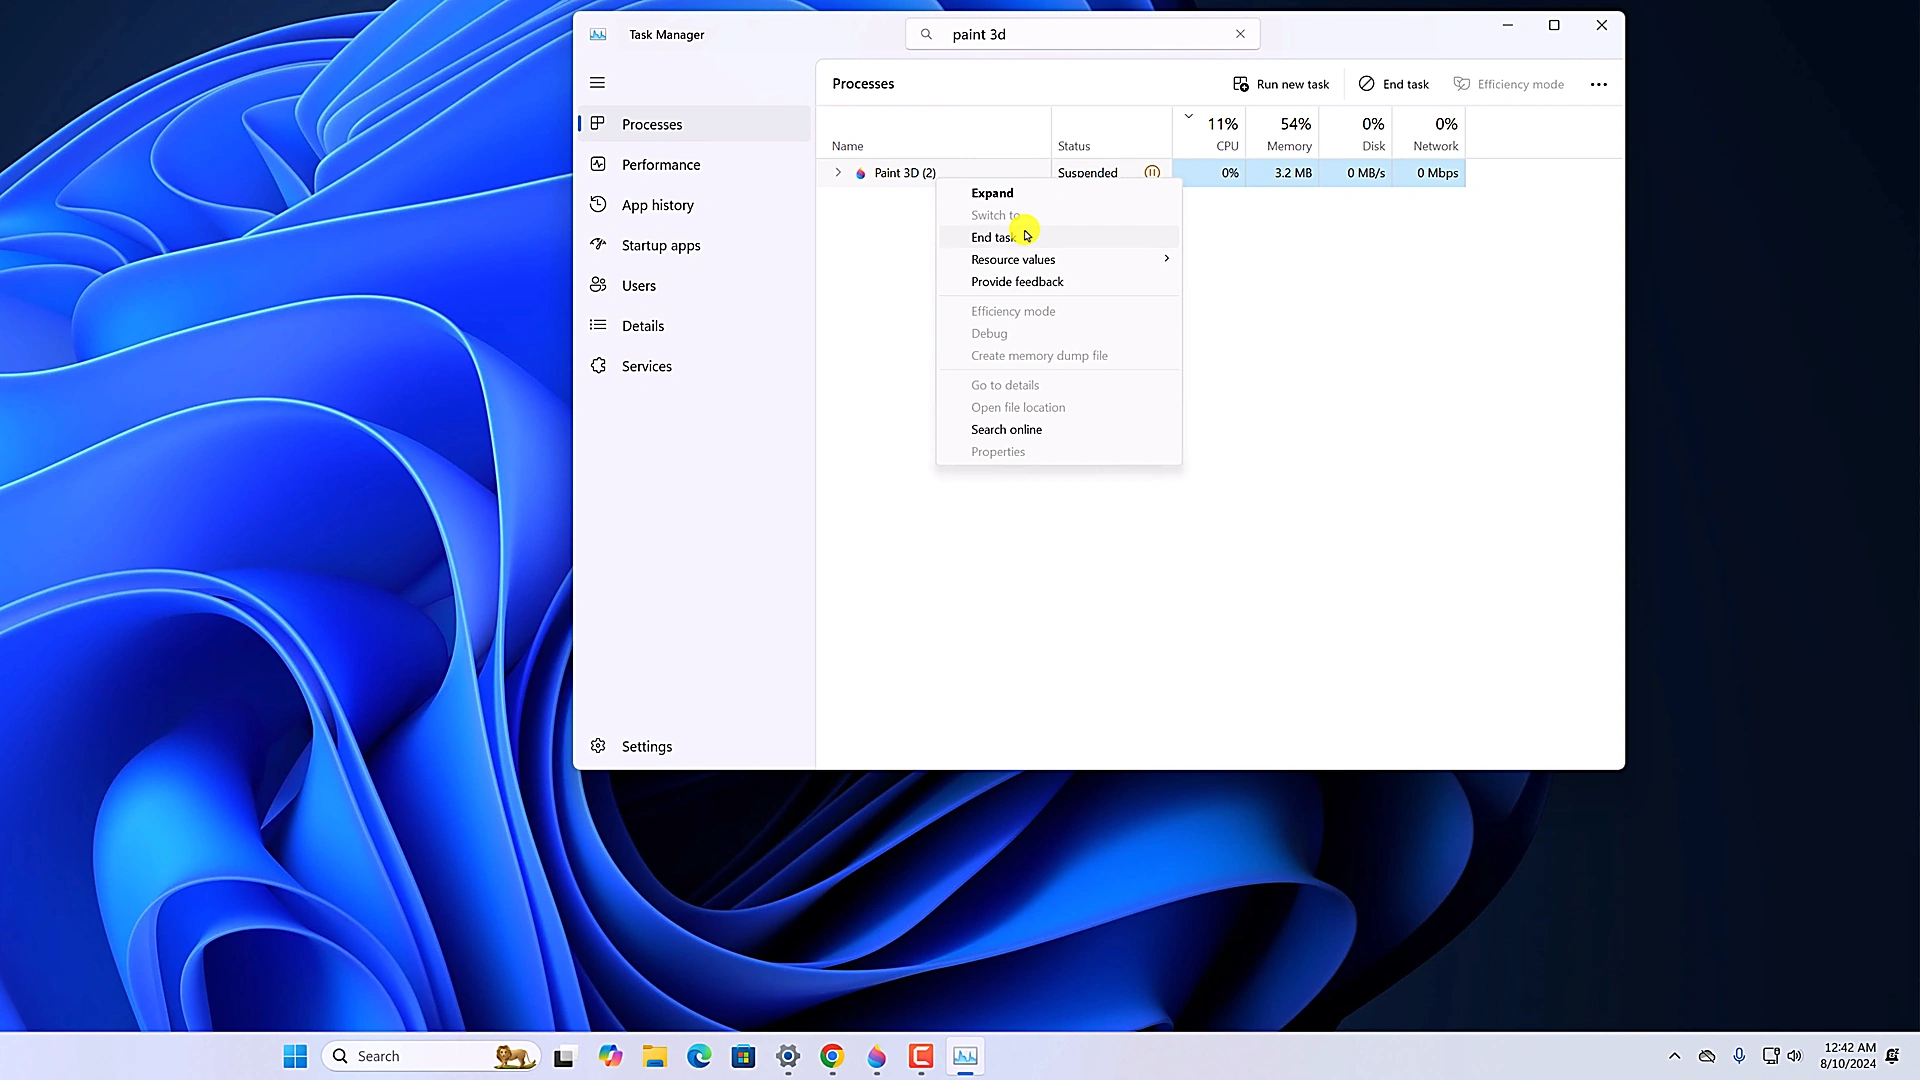Click the 0 MB/s disk cell
This screenshot has height=1080, width=1920.
(1355, 173)
